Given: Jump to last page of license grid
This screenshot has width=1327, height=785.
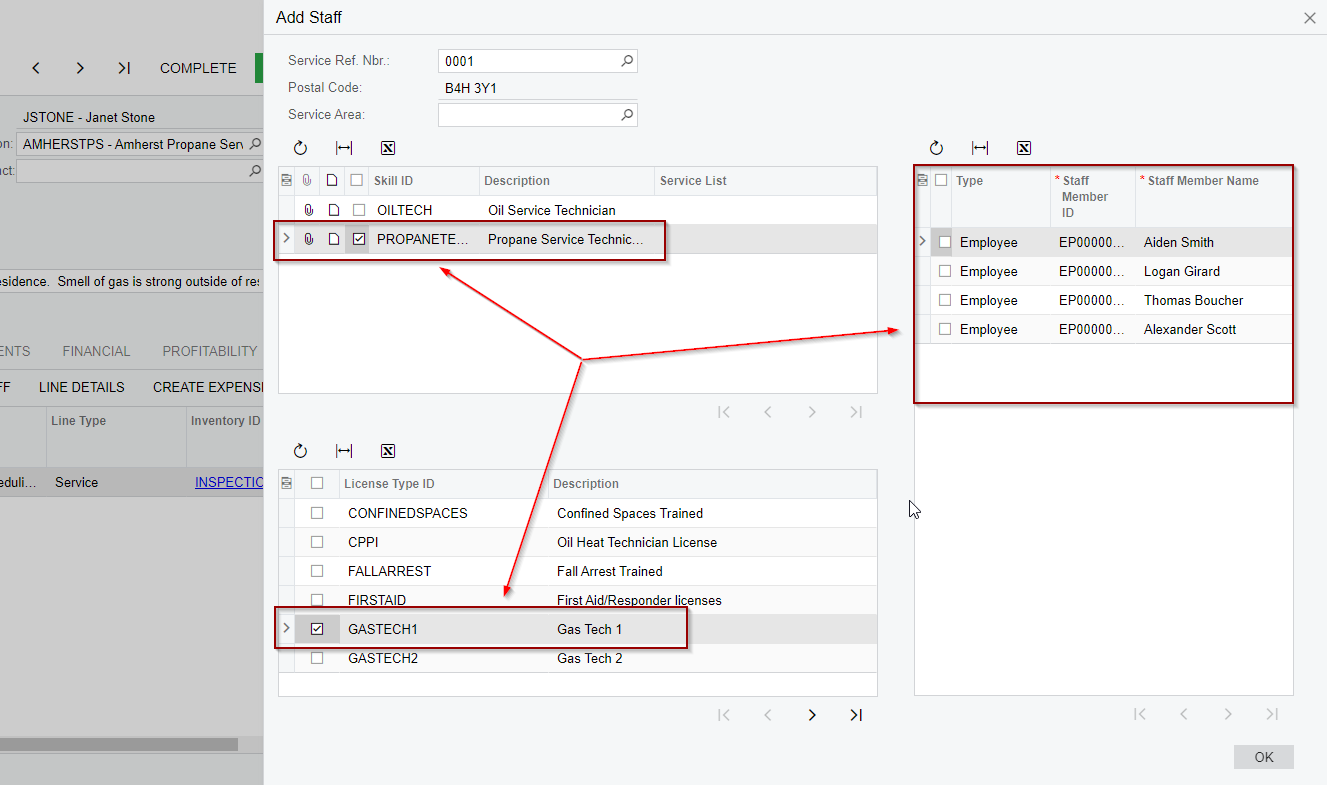Looking at the screenshot, I should point(856,715).
